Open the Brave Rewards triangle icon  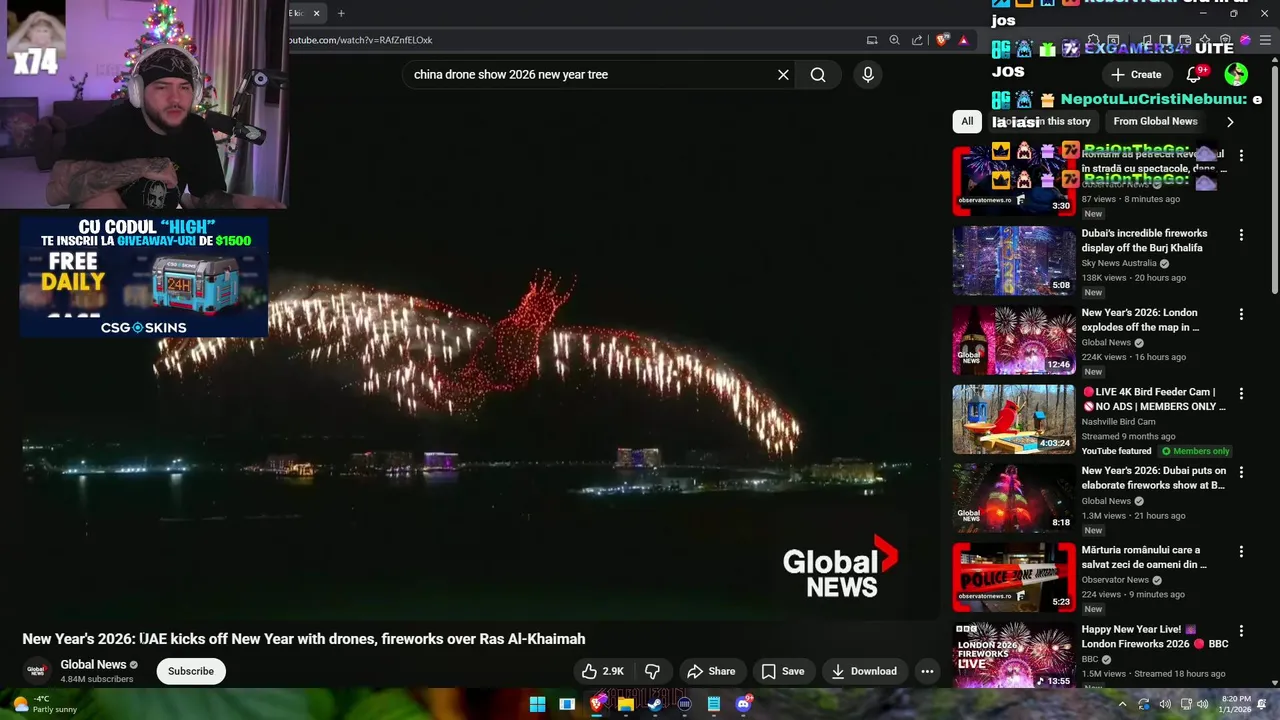[x=963, y=40]
